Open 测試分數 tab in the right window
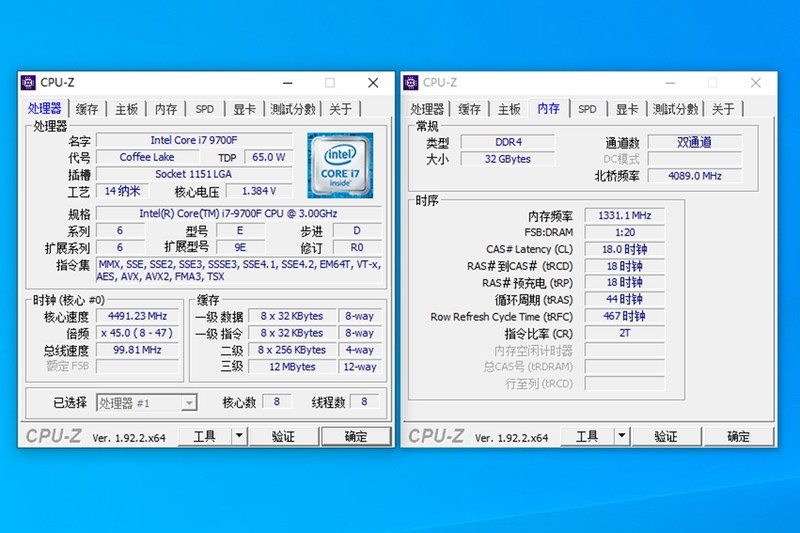Viewport: 800px width, 533px height. (675, 109)
